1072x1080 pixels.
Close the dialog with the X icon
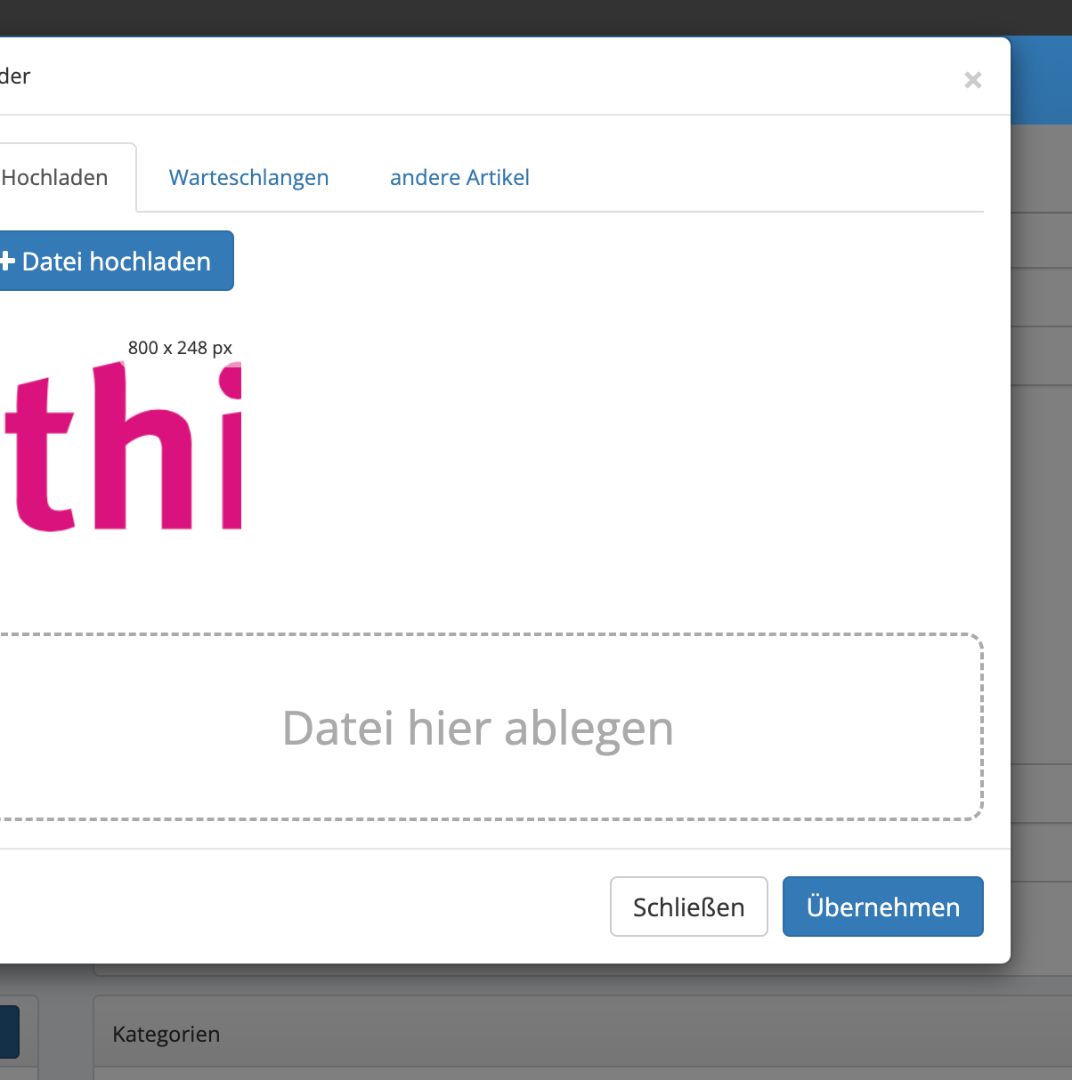point(972,80)
